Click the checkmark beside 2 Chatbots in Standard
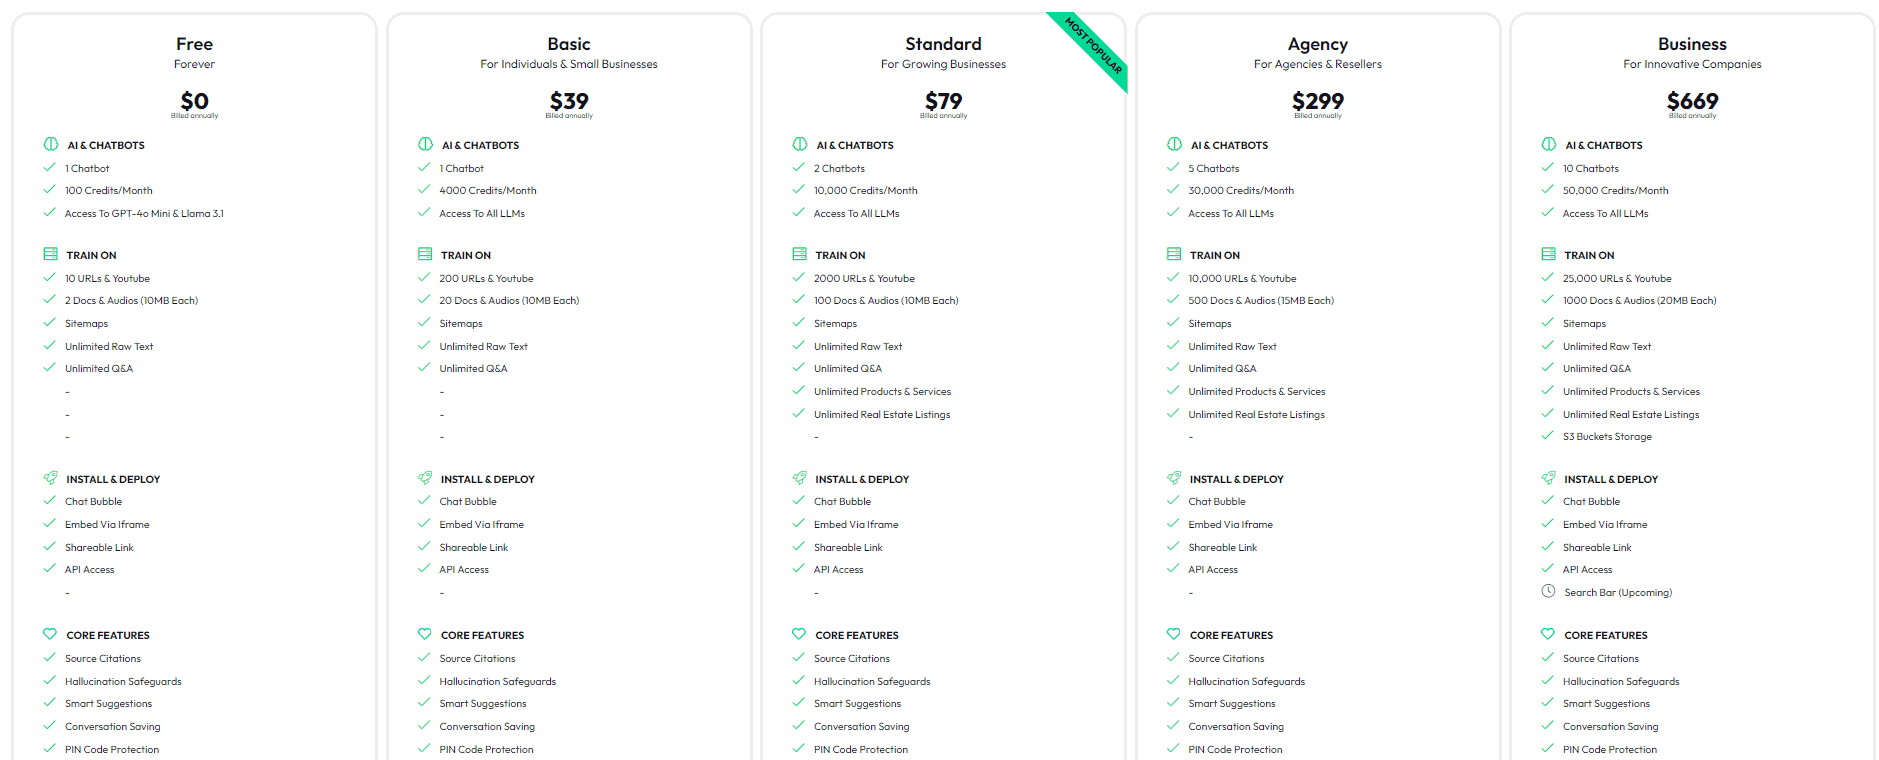 pos(798,167)
